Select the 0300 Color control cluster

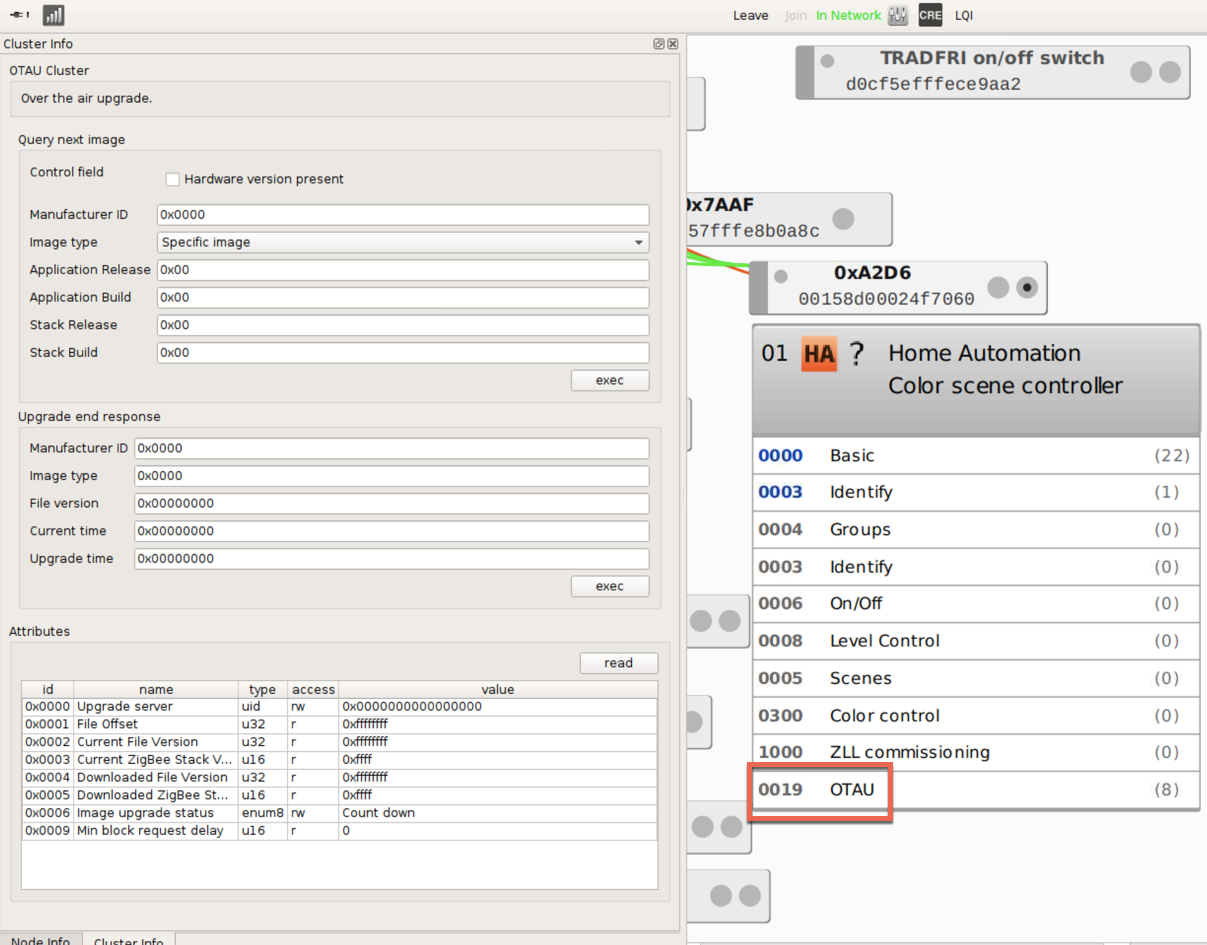point(975,715)
